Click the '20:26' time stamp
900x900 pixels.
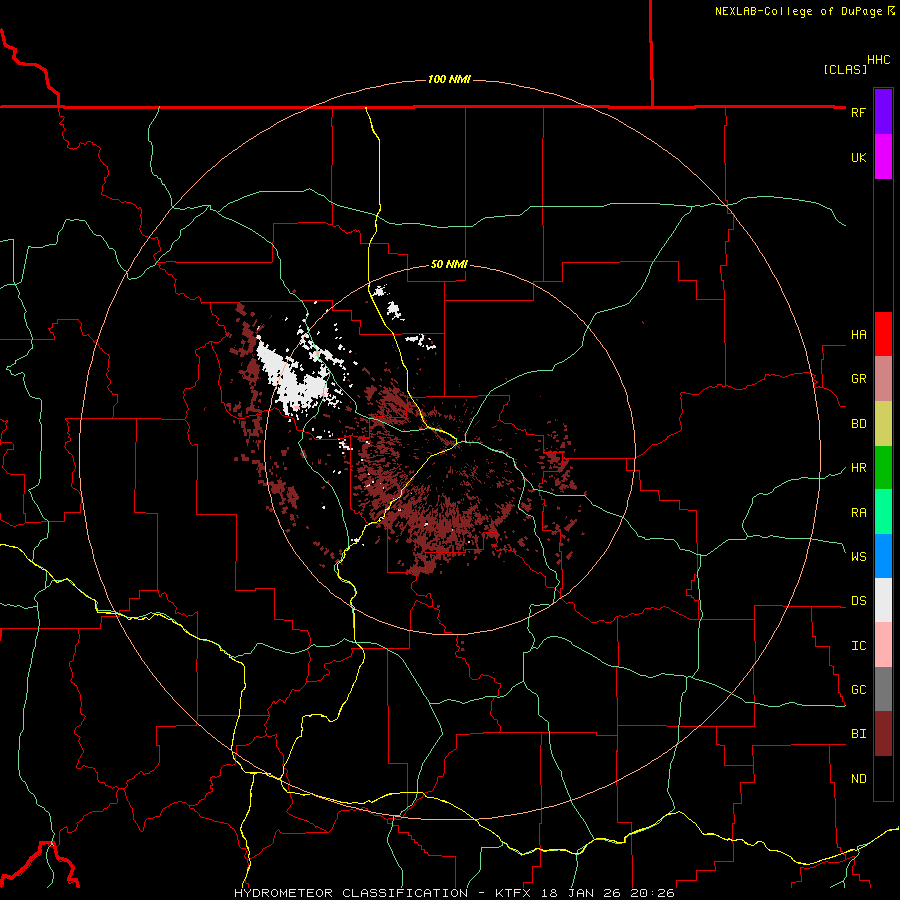click(651, 893)
